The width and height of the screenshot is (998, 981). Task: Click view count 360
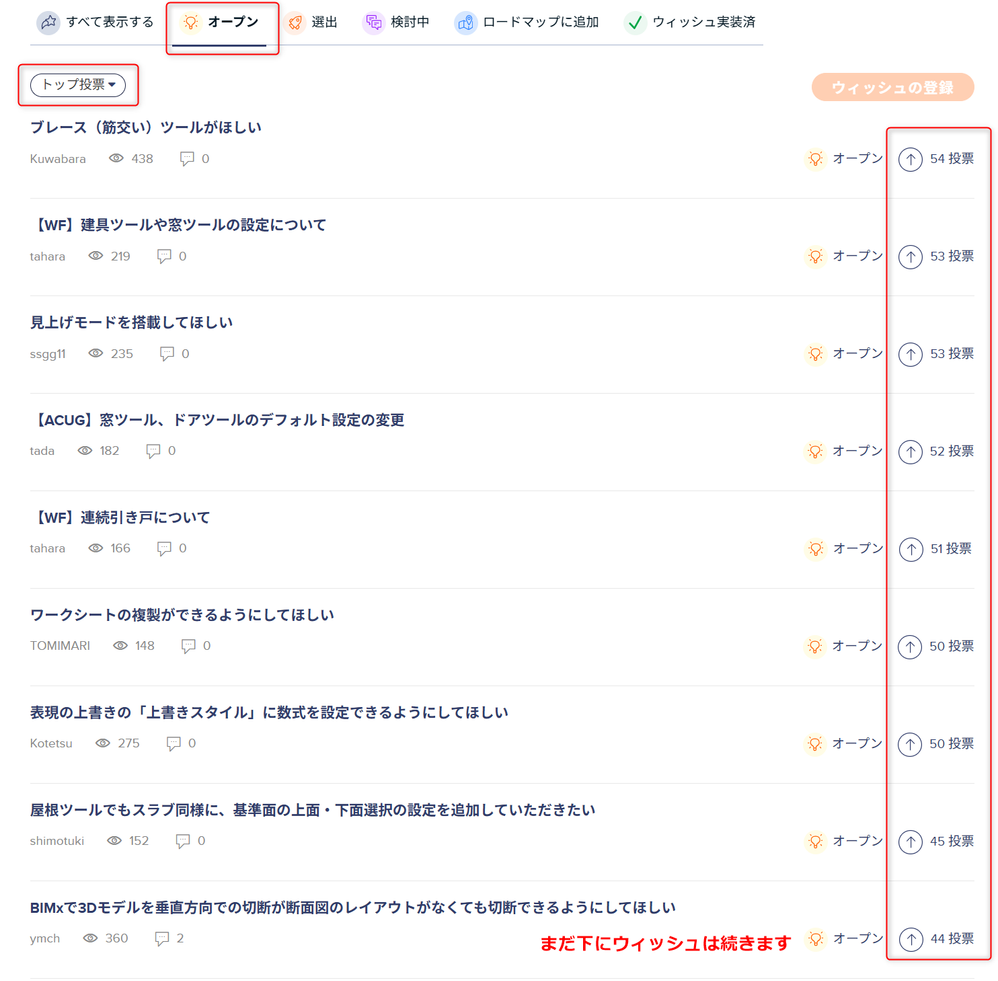[x=116, y=938]
